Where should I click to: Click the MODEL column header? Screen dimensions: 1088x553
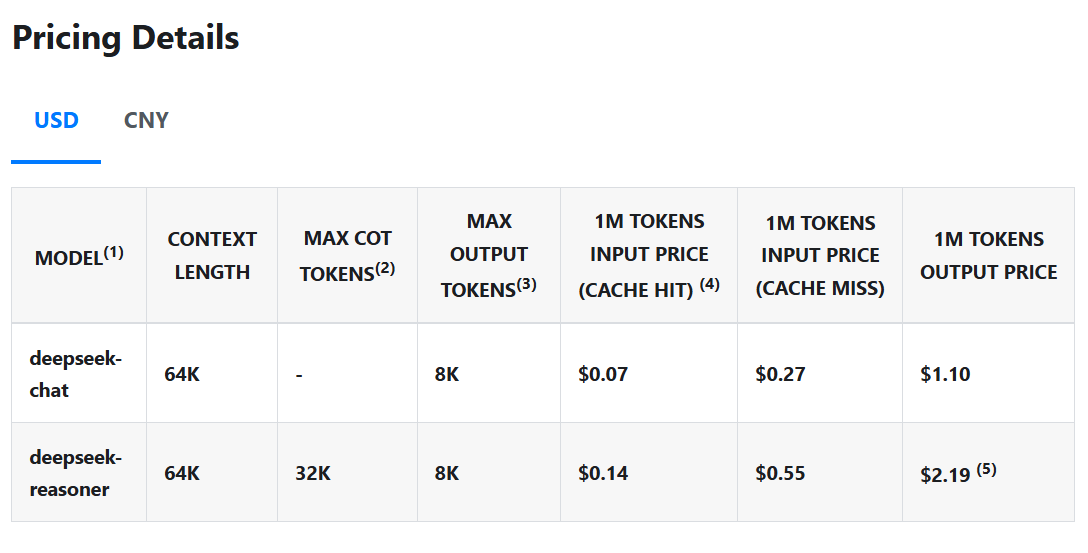tap(79, 257)
